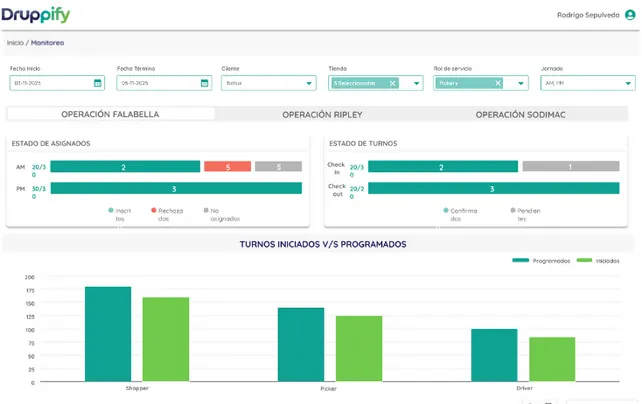Click the Driver Iniciados light green bar
This screenshot has height=404, width=642.
[552, 359]
